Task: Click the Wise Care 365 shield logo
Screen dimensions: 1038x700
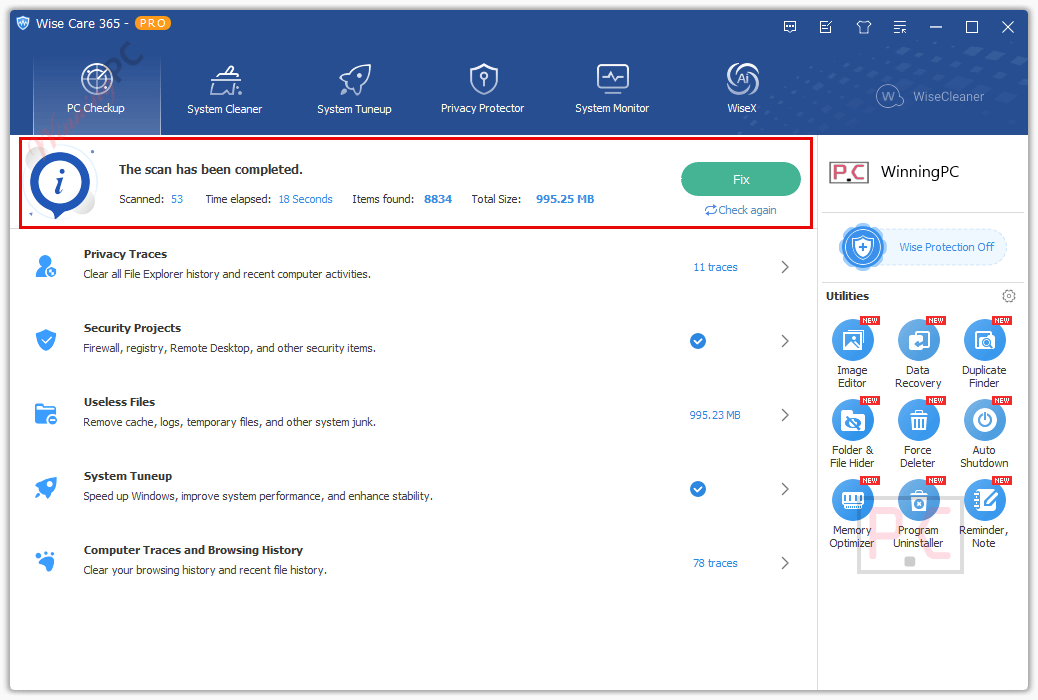Action: click(x=23, y=23)
